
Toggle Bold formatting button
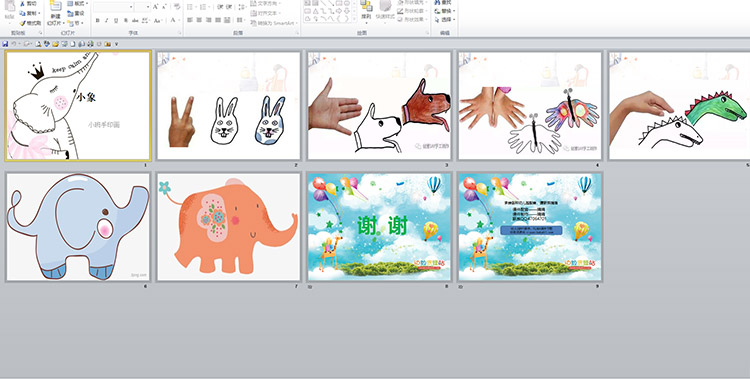coord(98,20)
